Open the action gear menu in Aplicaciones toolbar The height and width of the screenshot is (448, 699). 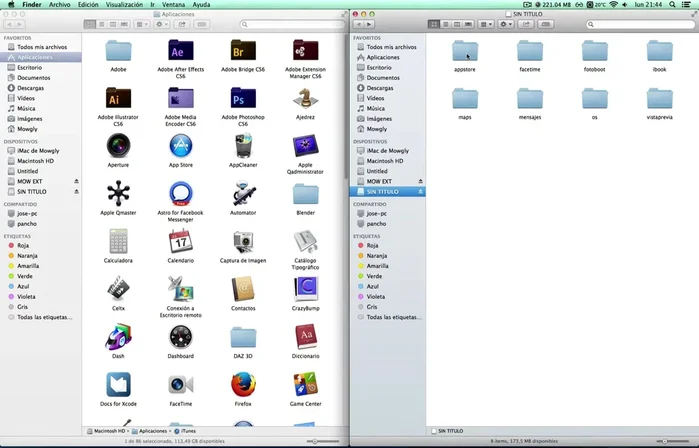[161, 24]
